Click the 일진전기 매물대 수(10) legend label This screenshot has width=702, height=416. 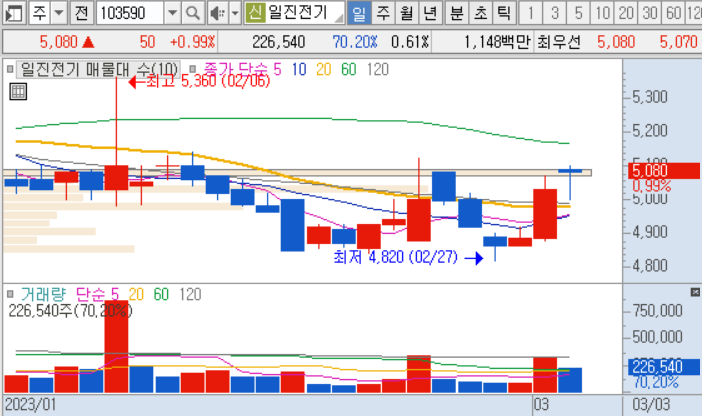click(99, 69)
